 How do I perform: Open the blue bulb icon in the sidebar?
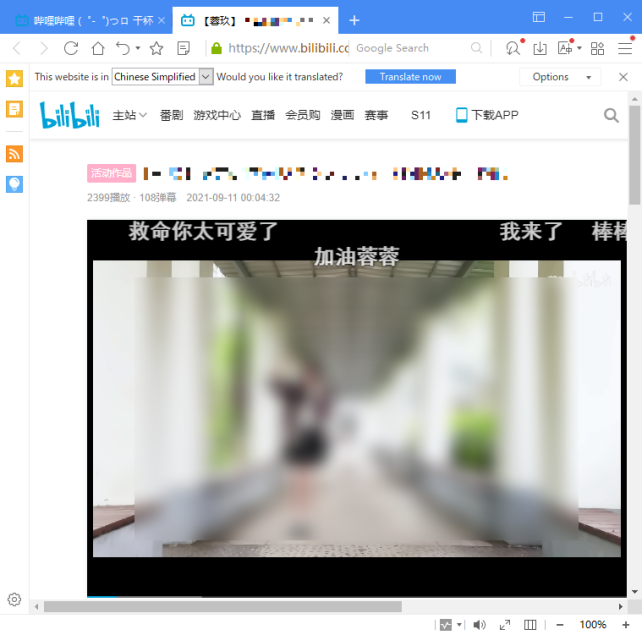[14, 184]
